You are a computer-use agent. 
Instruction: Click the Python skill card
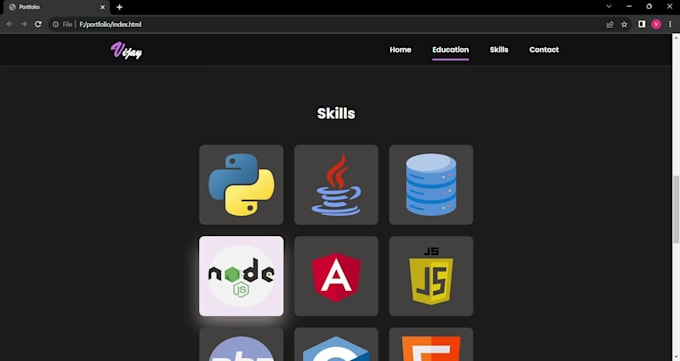(241, 185)
